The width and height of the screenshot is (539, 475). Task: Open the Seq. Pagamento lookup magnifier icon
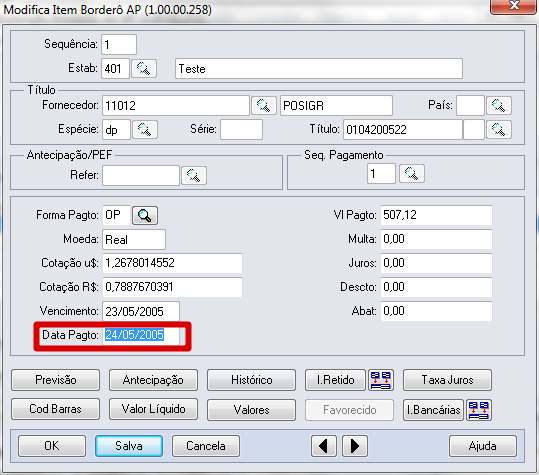[411, 174]
